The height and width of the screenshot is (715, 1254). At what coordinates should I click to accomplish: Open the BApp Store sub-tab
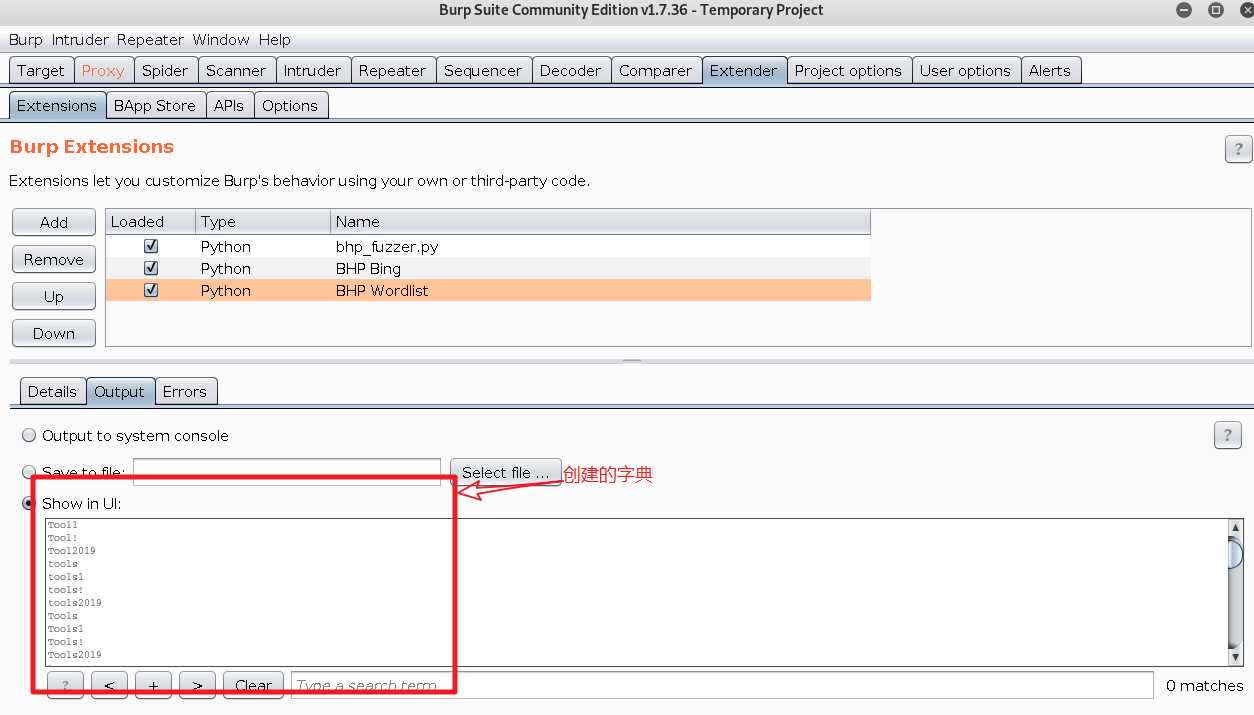click(155, 106)
